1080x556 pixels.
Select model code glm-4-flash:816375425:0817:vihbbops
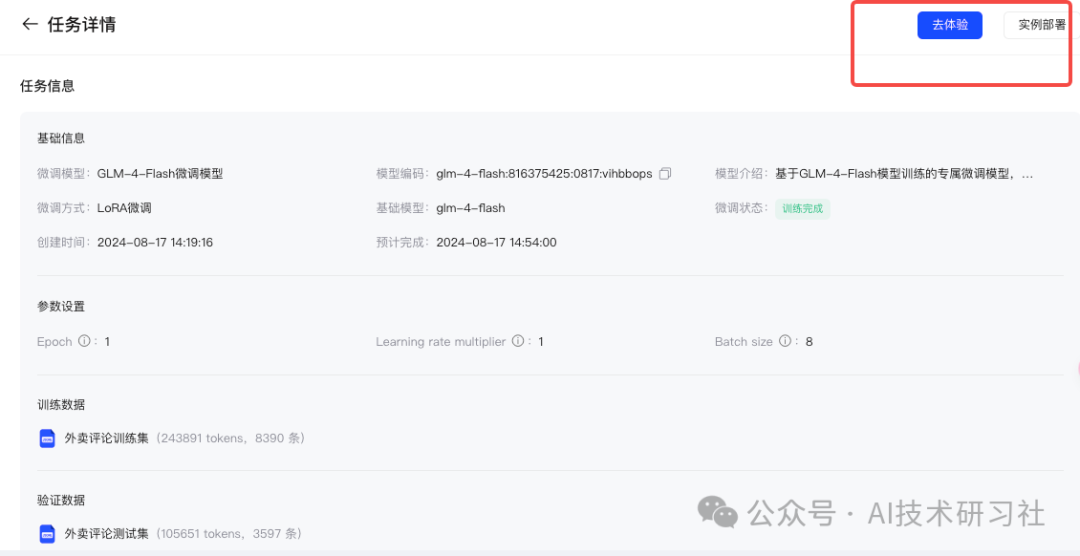tap(544, 174)
